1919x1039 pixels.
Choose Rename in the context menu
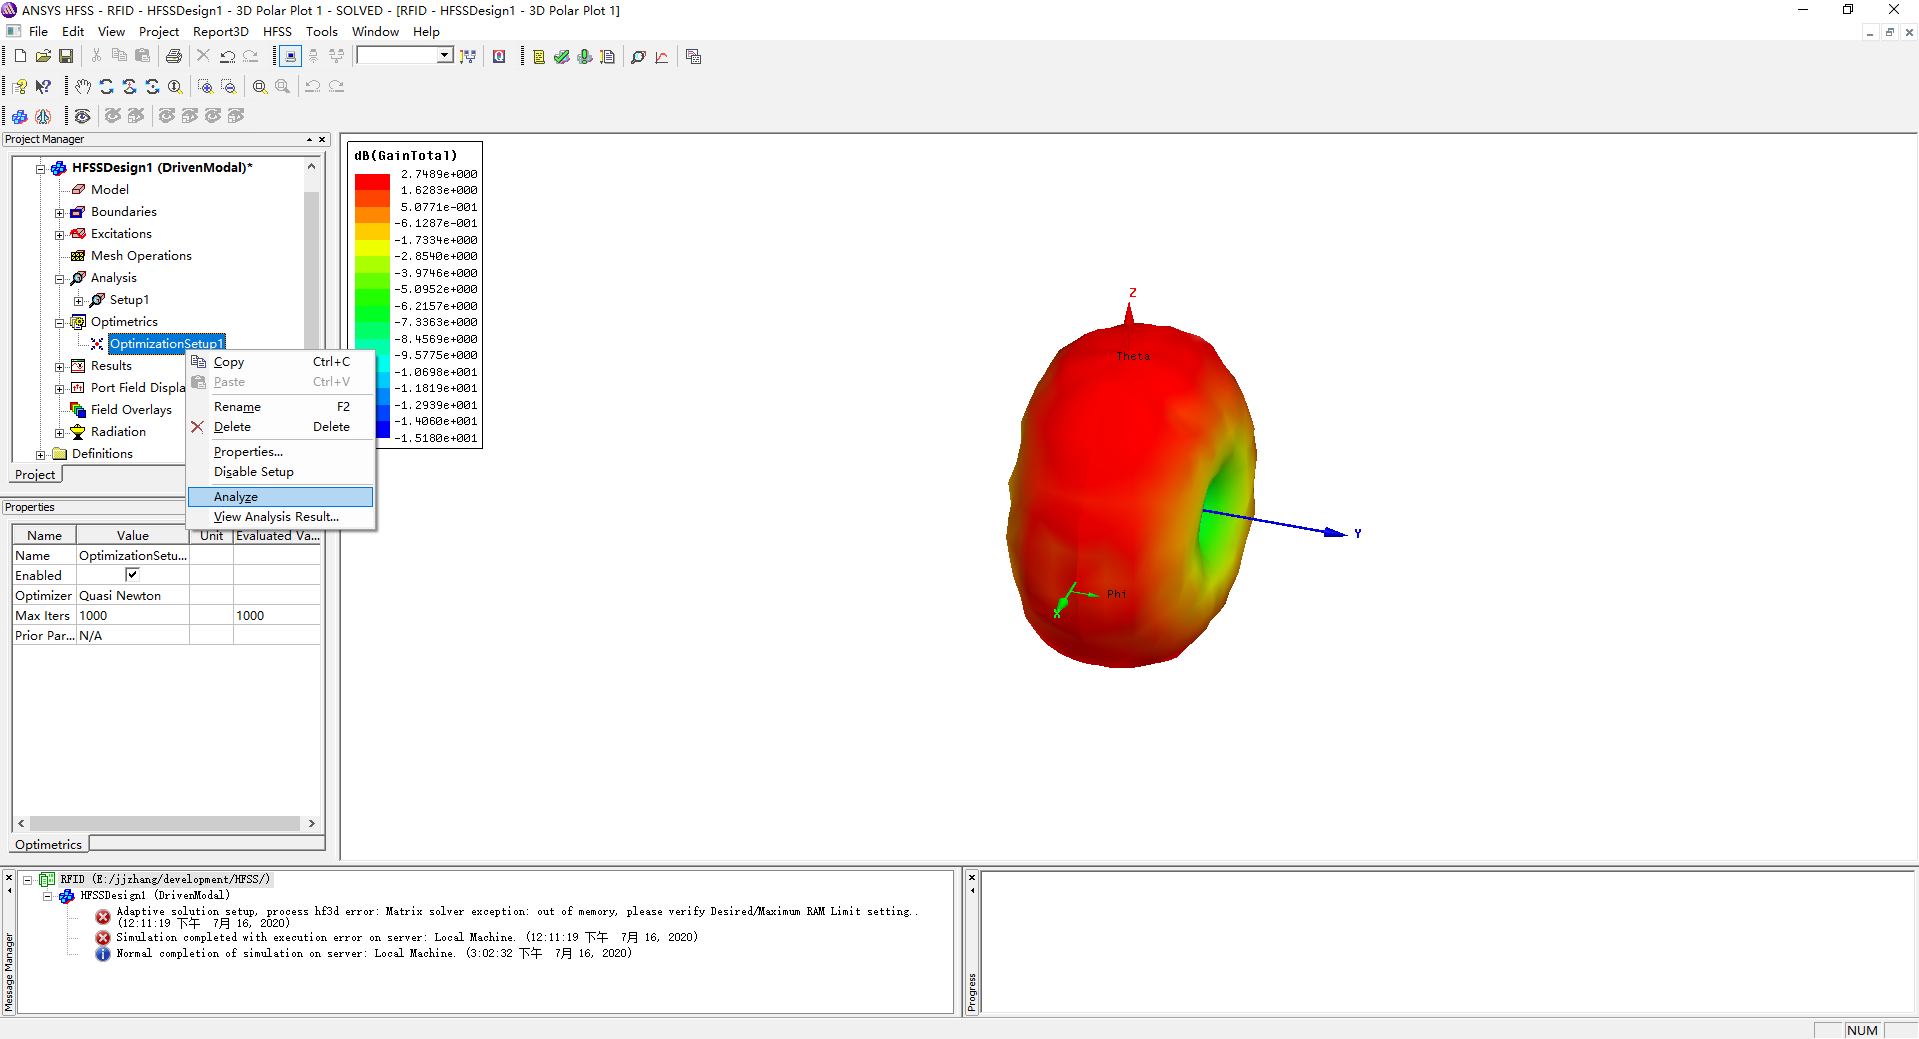(280, 407)
